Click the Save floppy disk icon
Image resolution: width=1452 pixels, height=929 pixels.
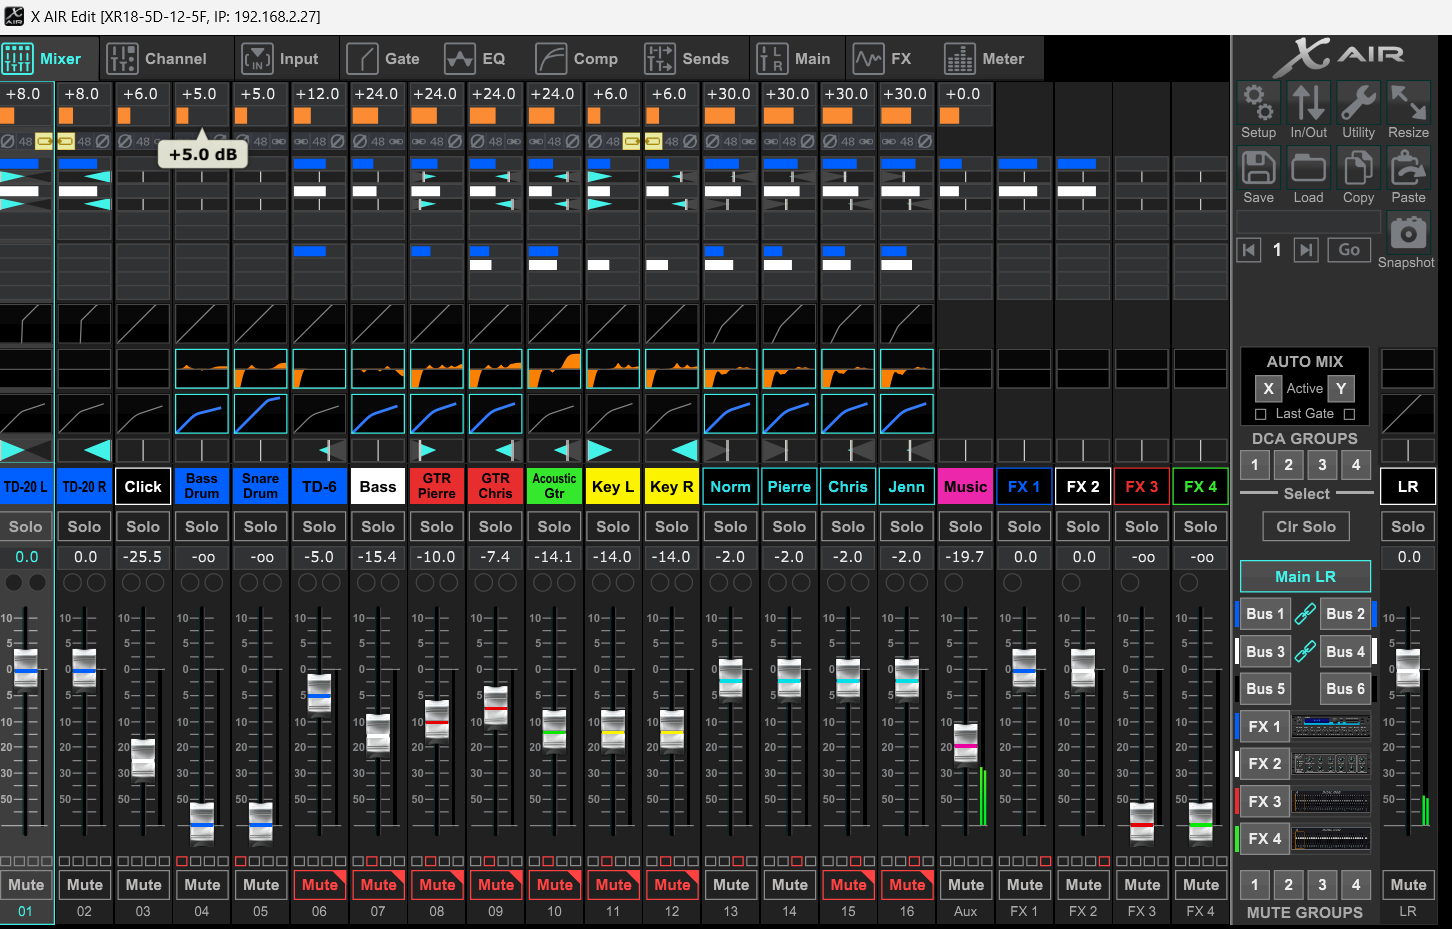(x=1258, y=168)
